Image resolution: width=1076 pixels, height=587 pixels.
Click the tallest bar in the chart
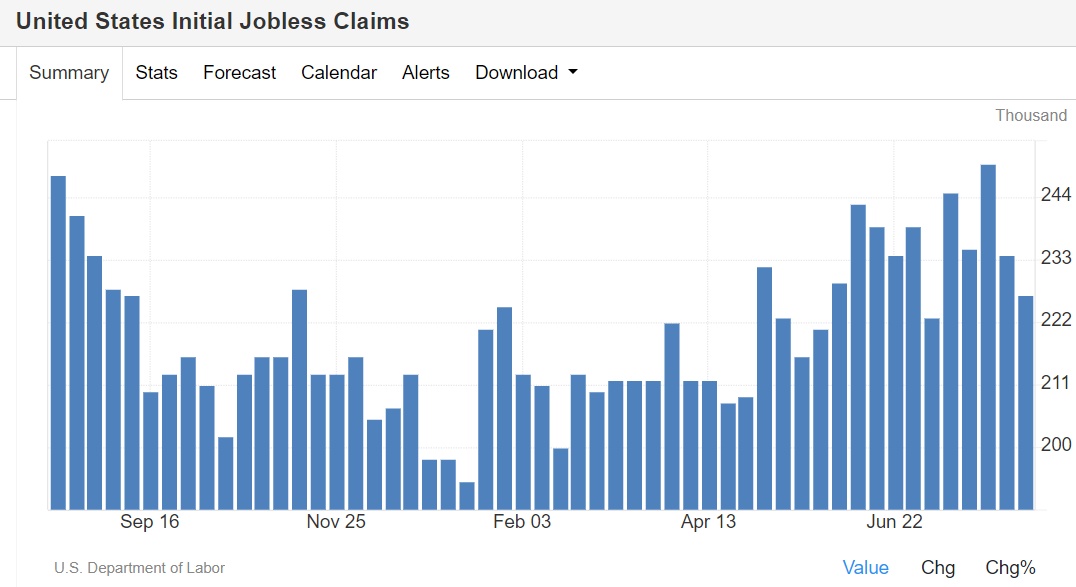(988, 337)
